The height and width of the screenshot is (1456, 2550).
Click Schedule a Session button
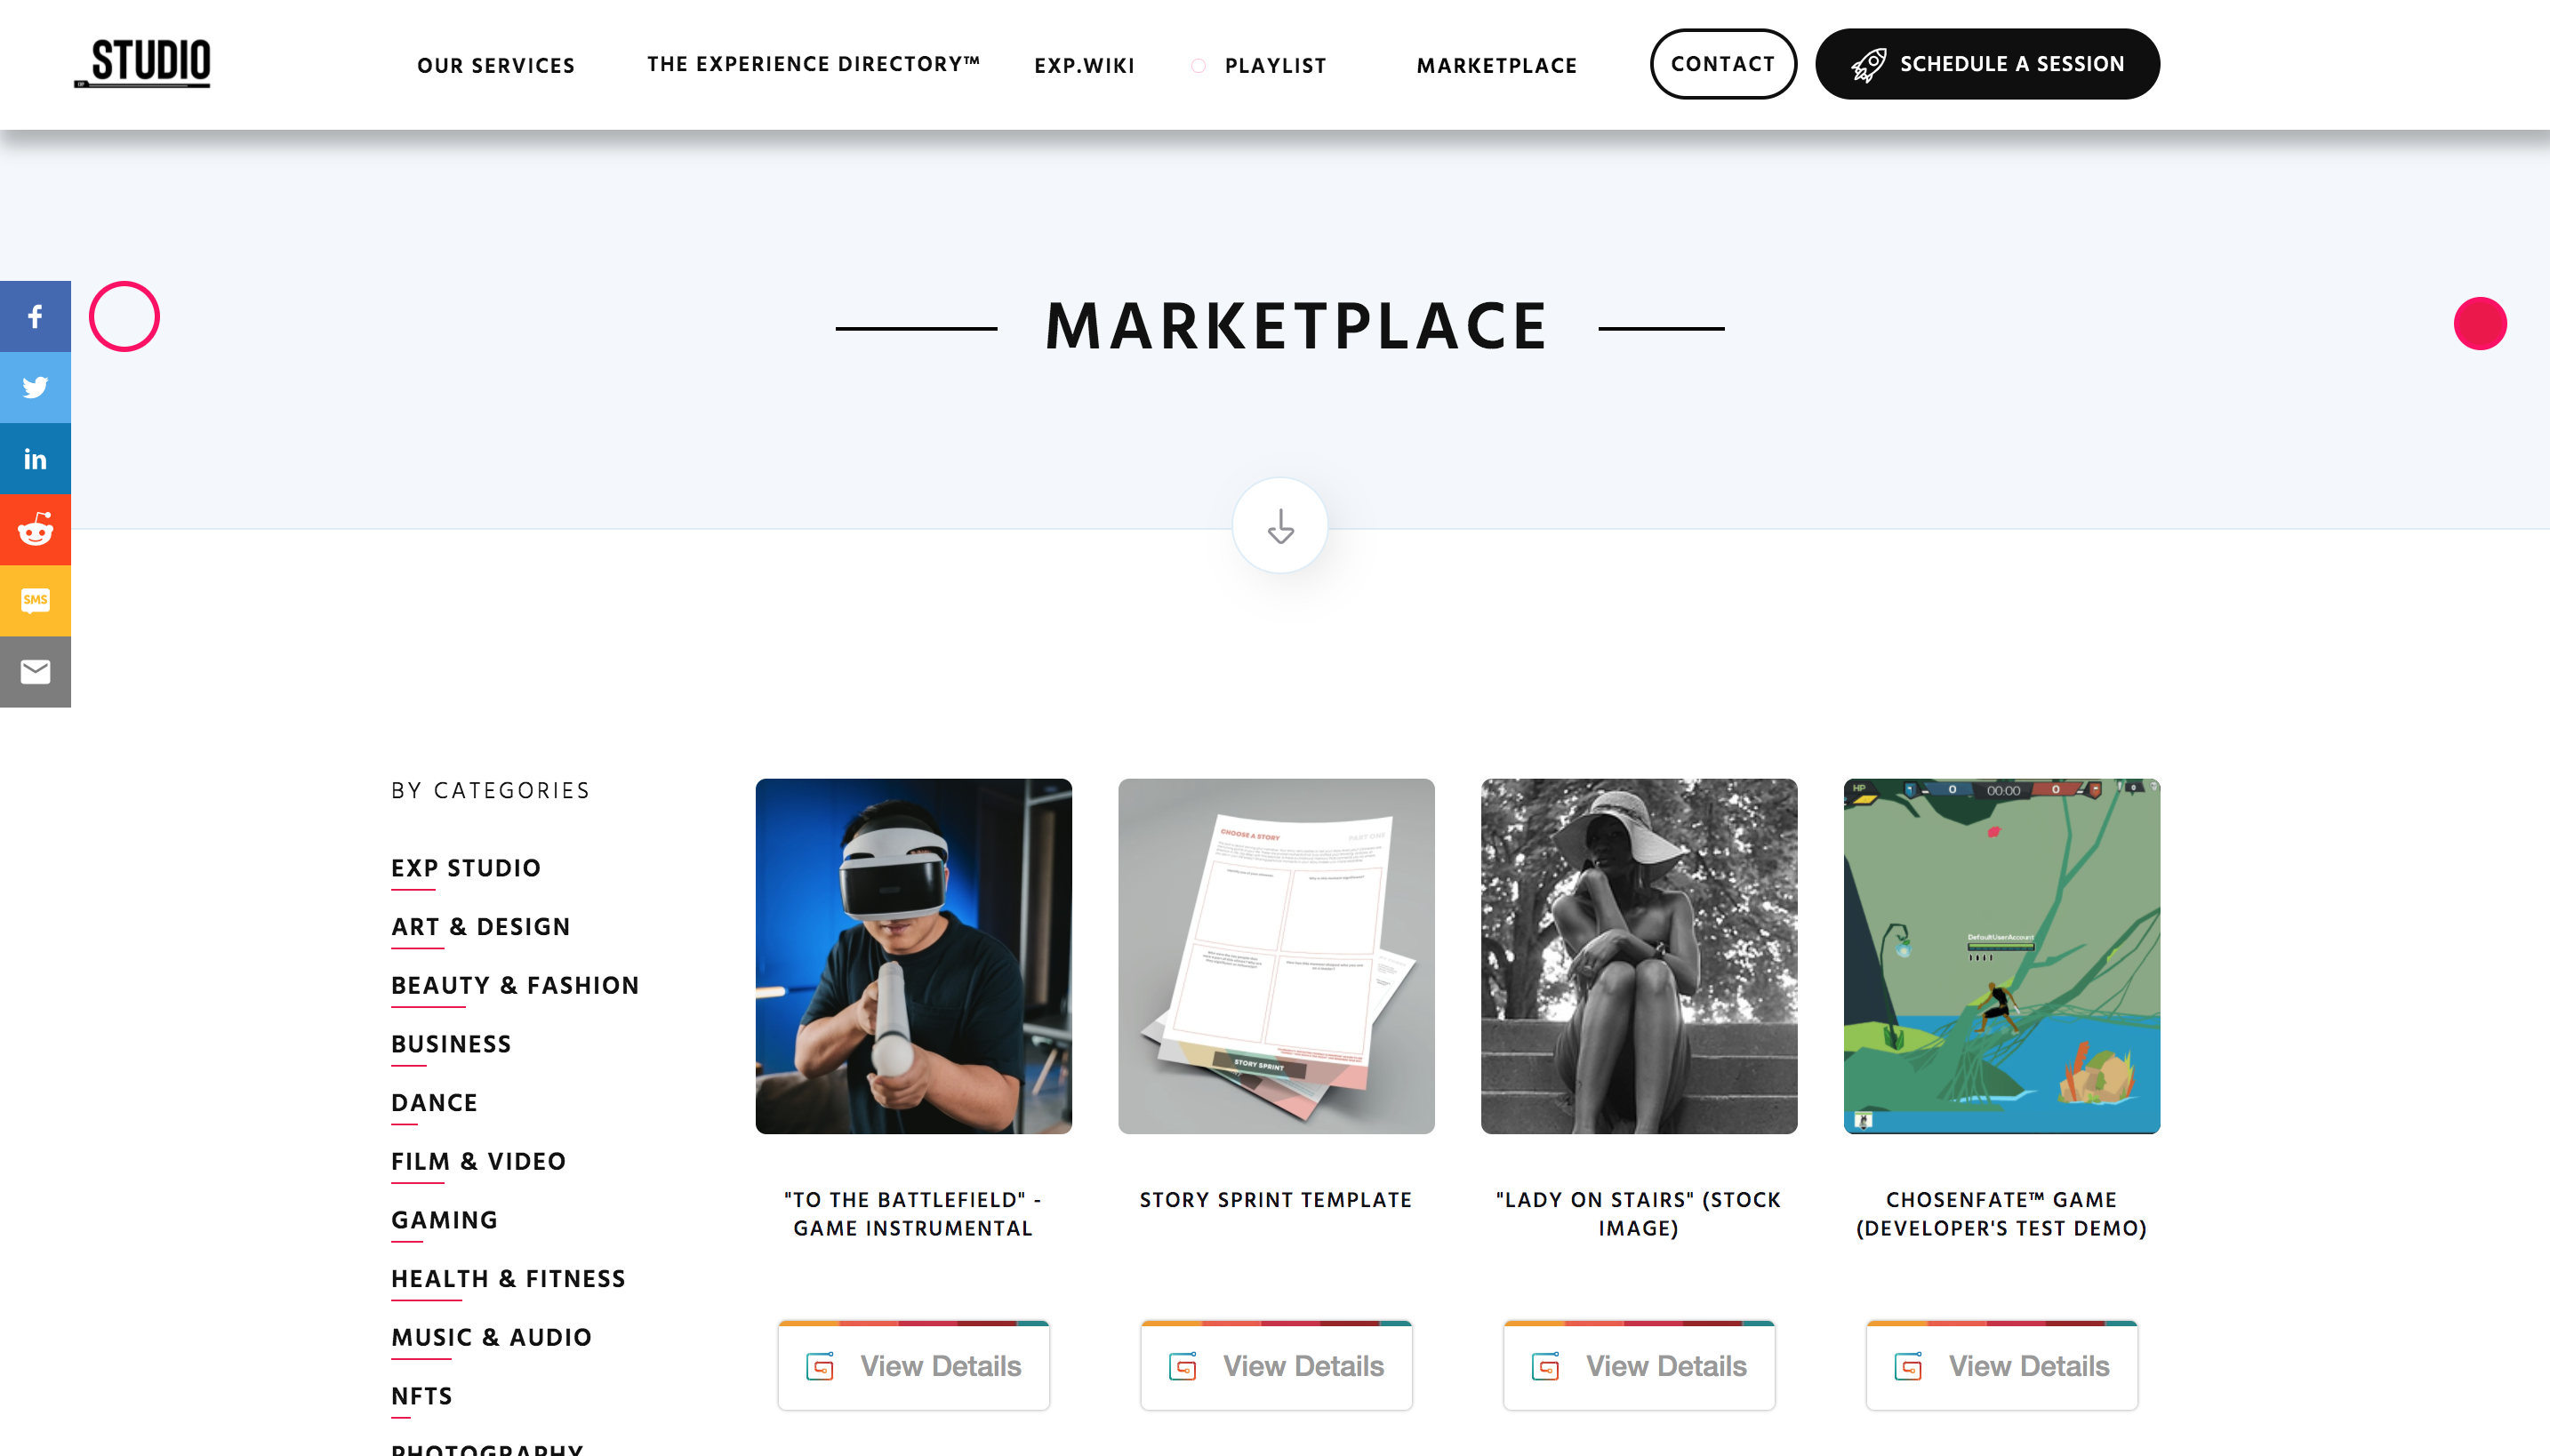(1986, 64)
